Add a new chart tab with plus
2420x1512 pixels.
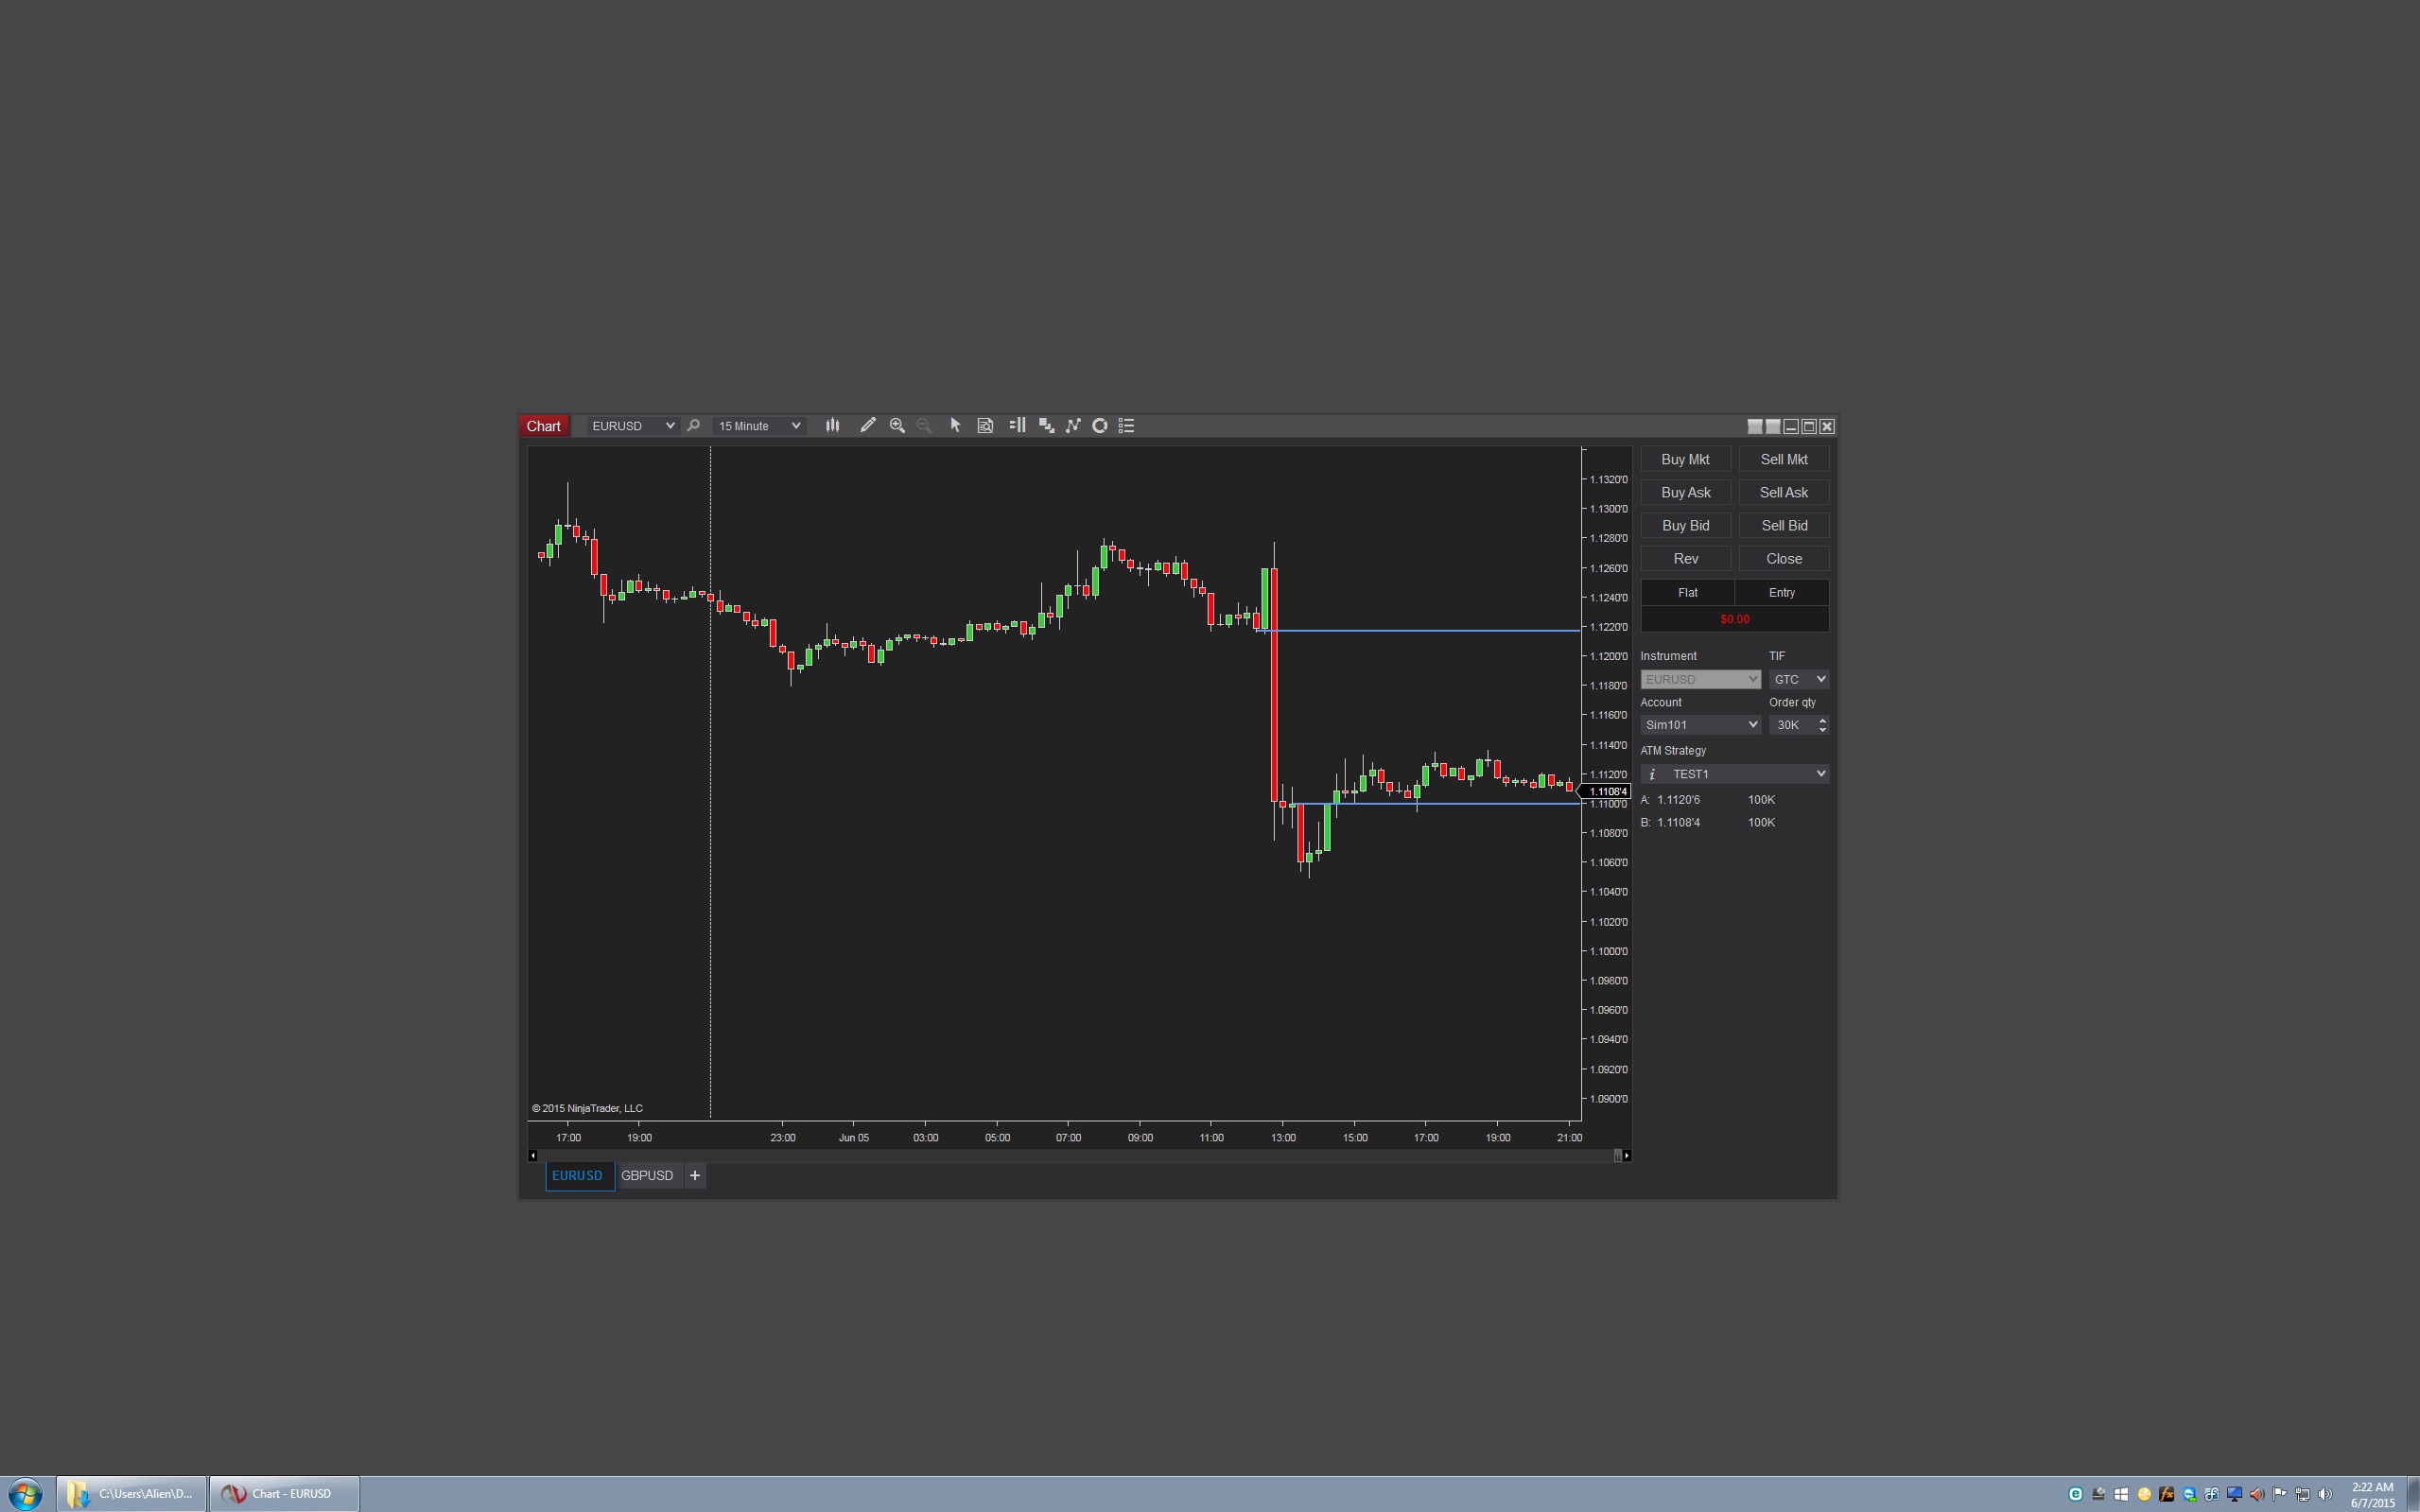tap(695, 1176)
